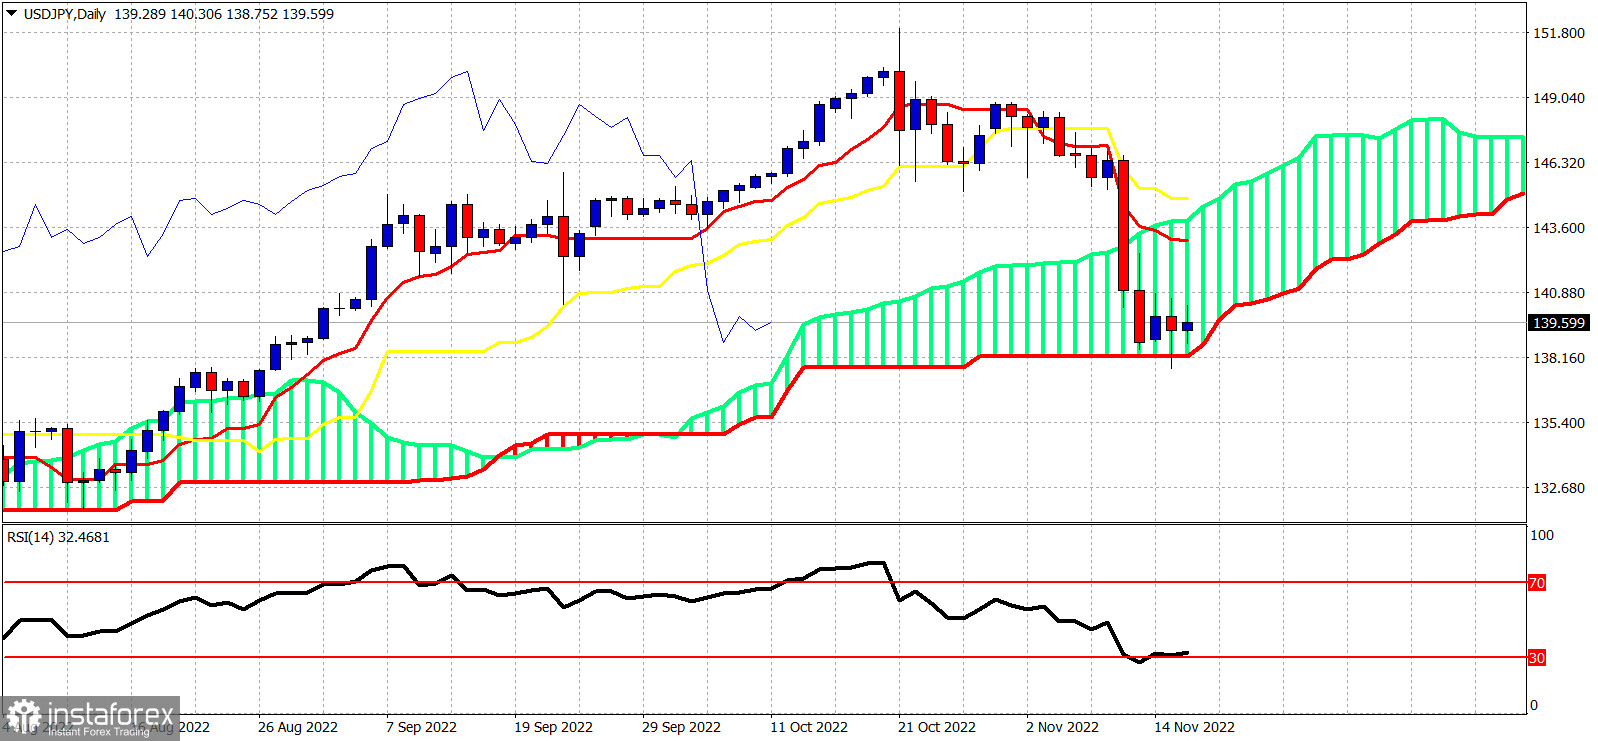Click the 11 Oct 2022 date label

coord(809,727)
